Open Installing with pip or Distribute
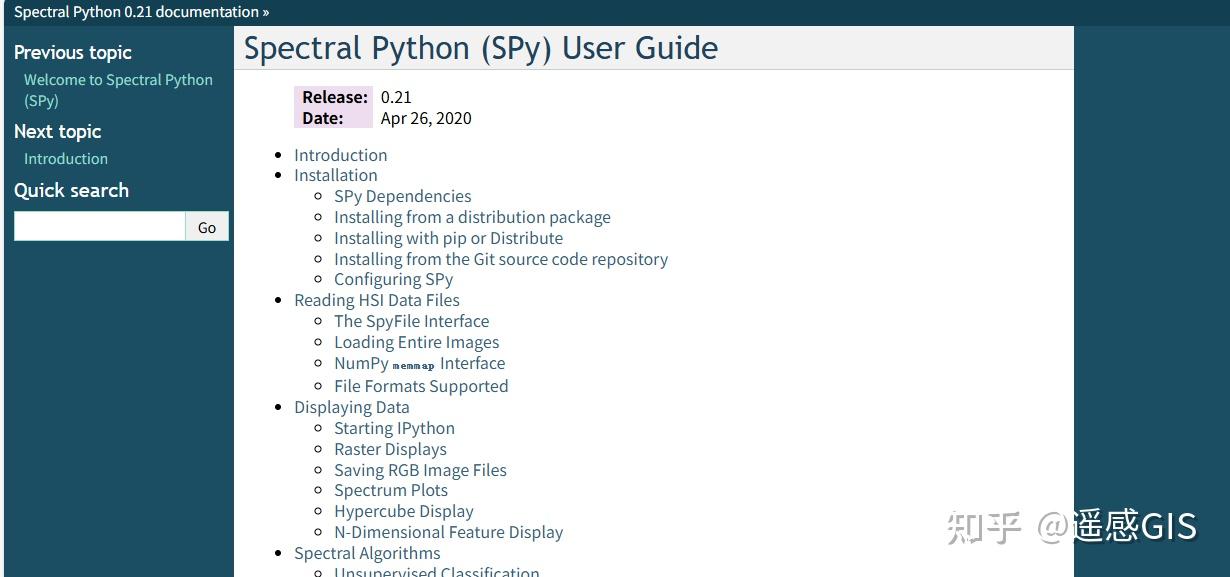The width and height of the screenshot is (1230, 577). point(448,238)
